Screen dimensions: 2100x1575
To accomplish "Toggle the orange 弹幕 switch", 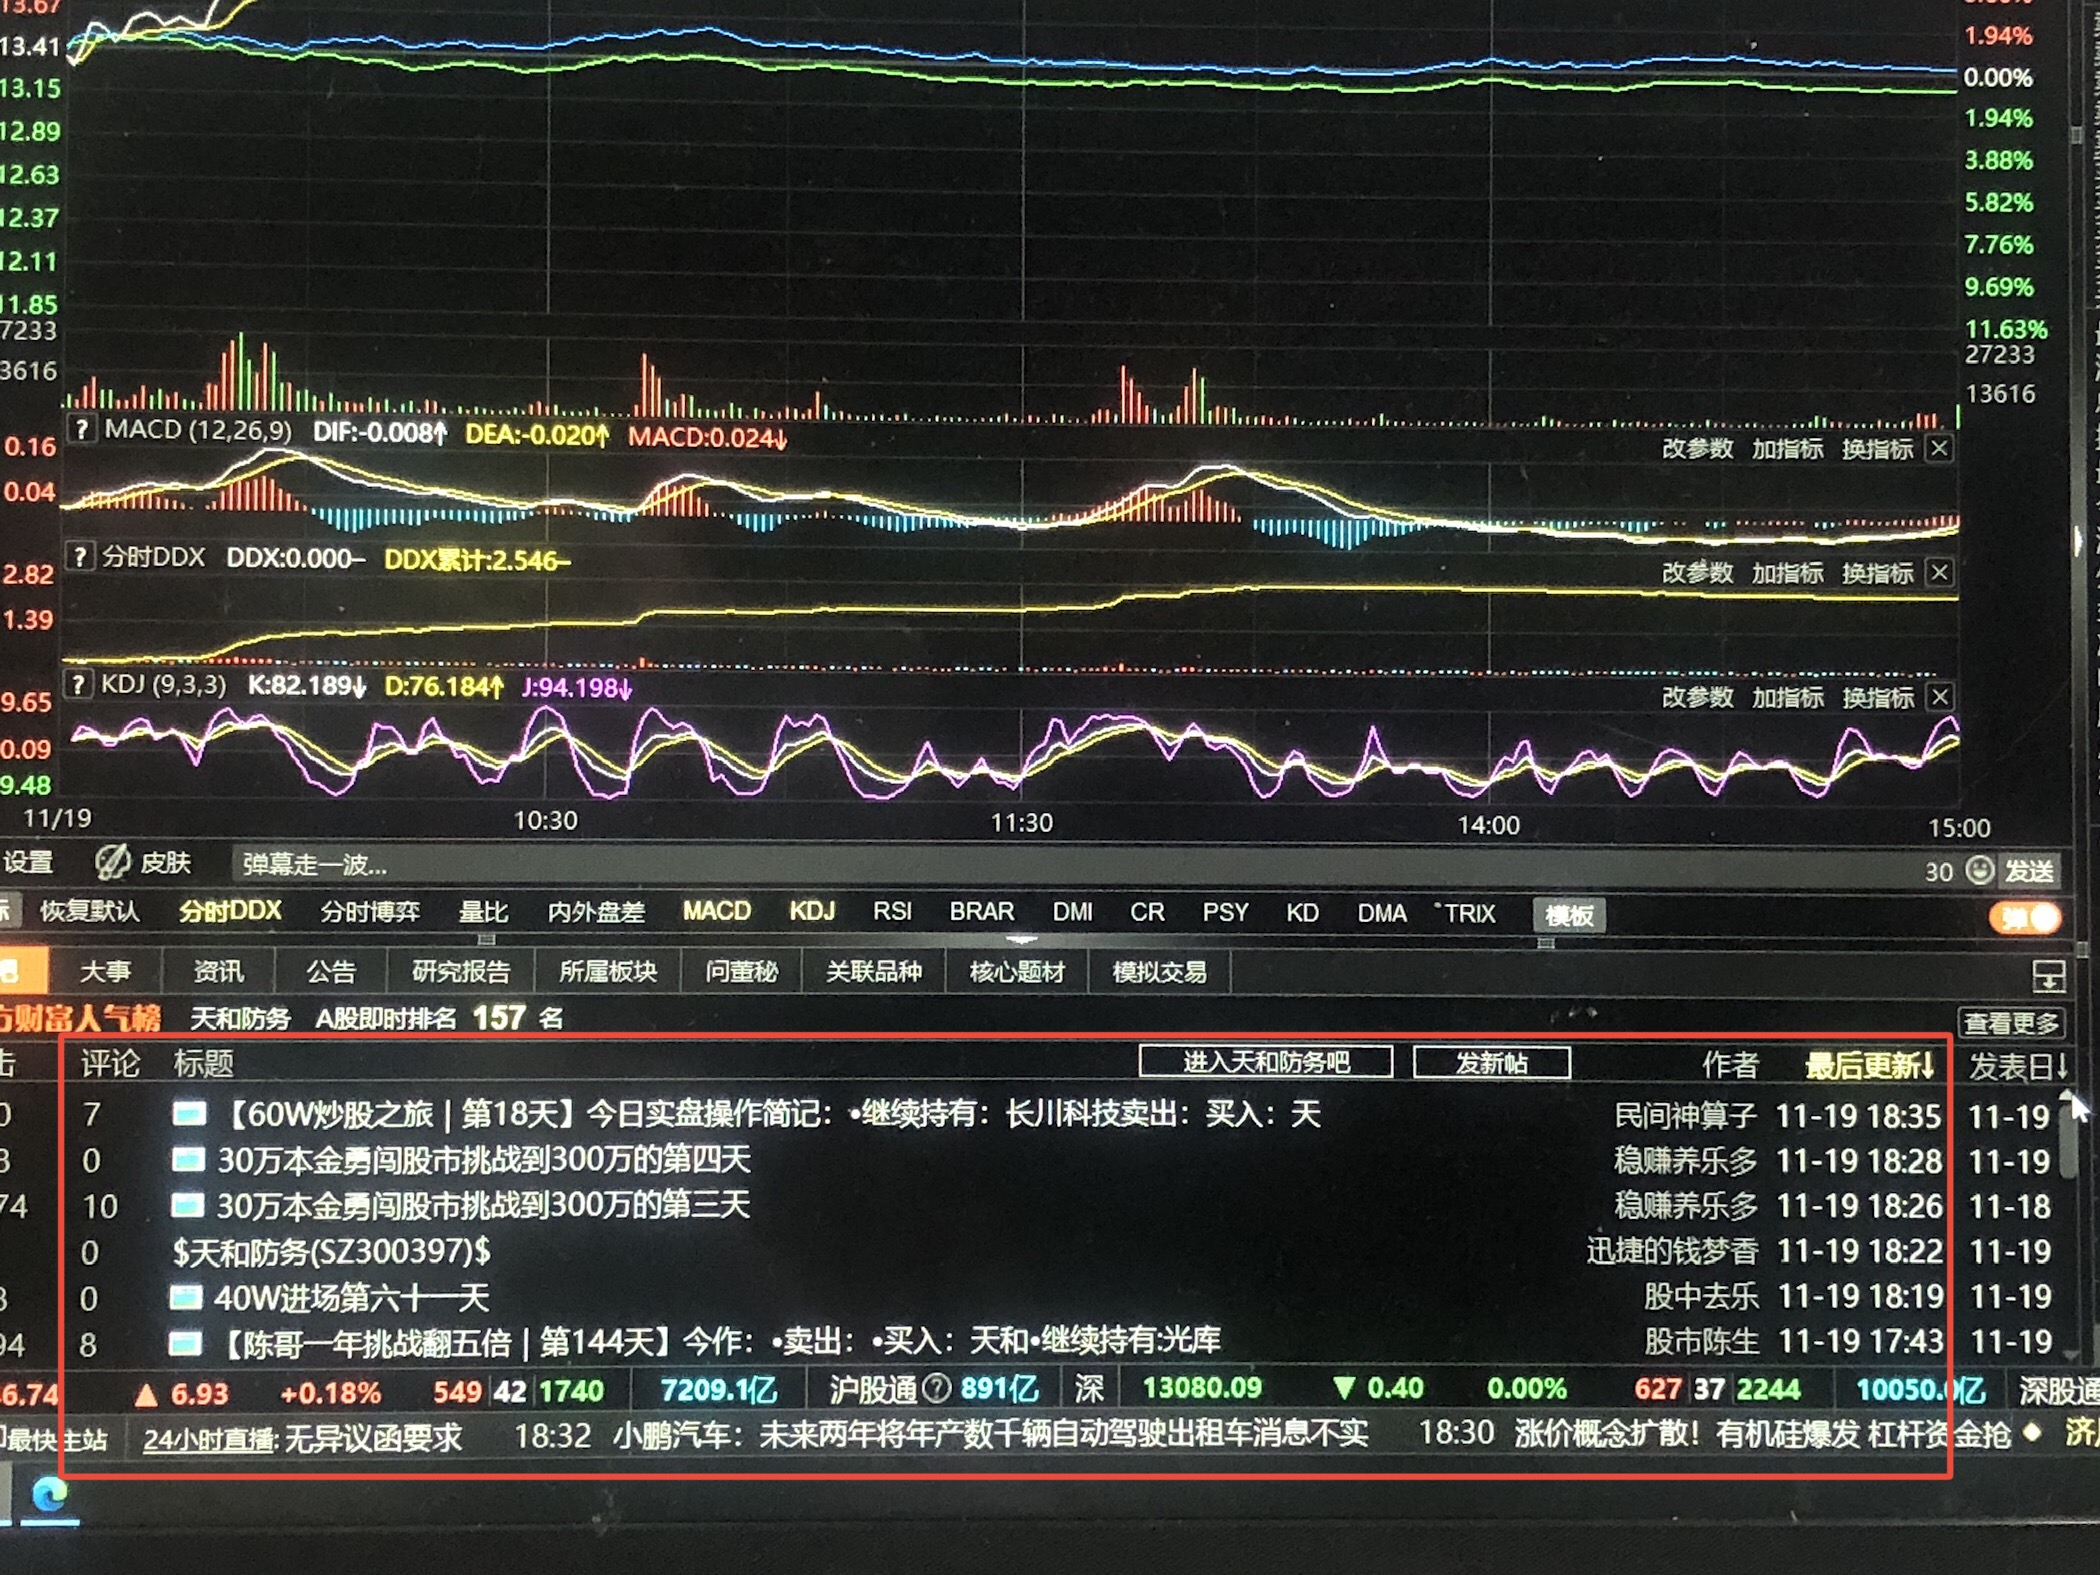I will point(2024,917).
